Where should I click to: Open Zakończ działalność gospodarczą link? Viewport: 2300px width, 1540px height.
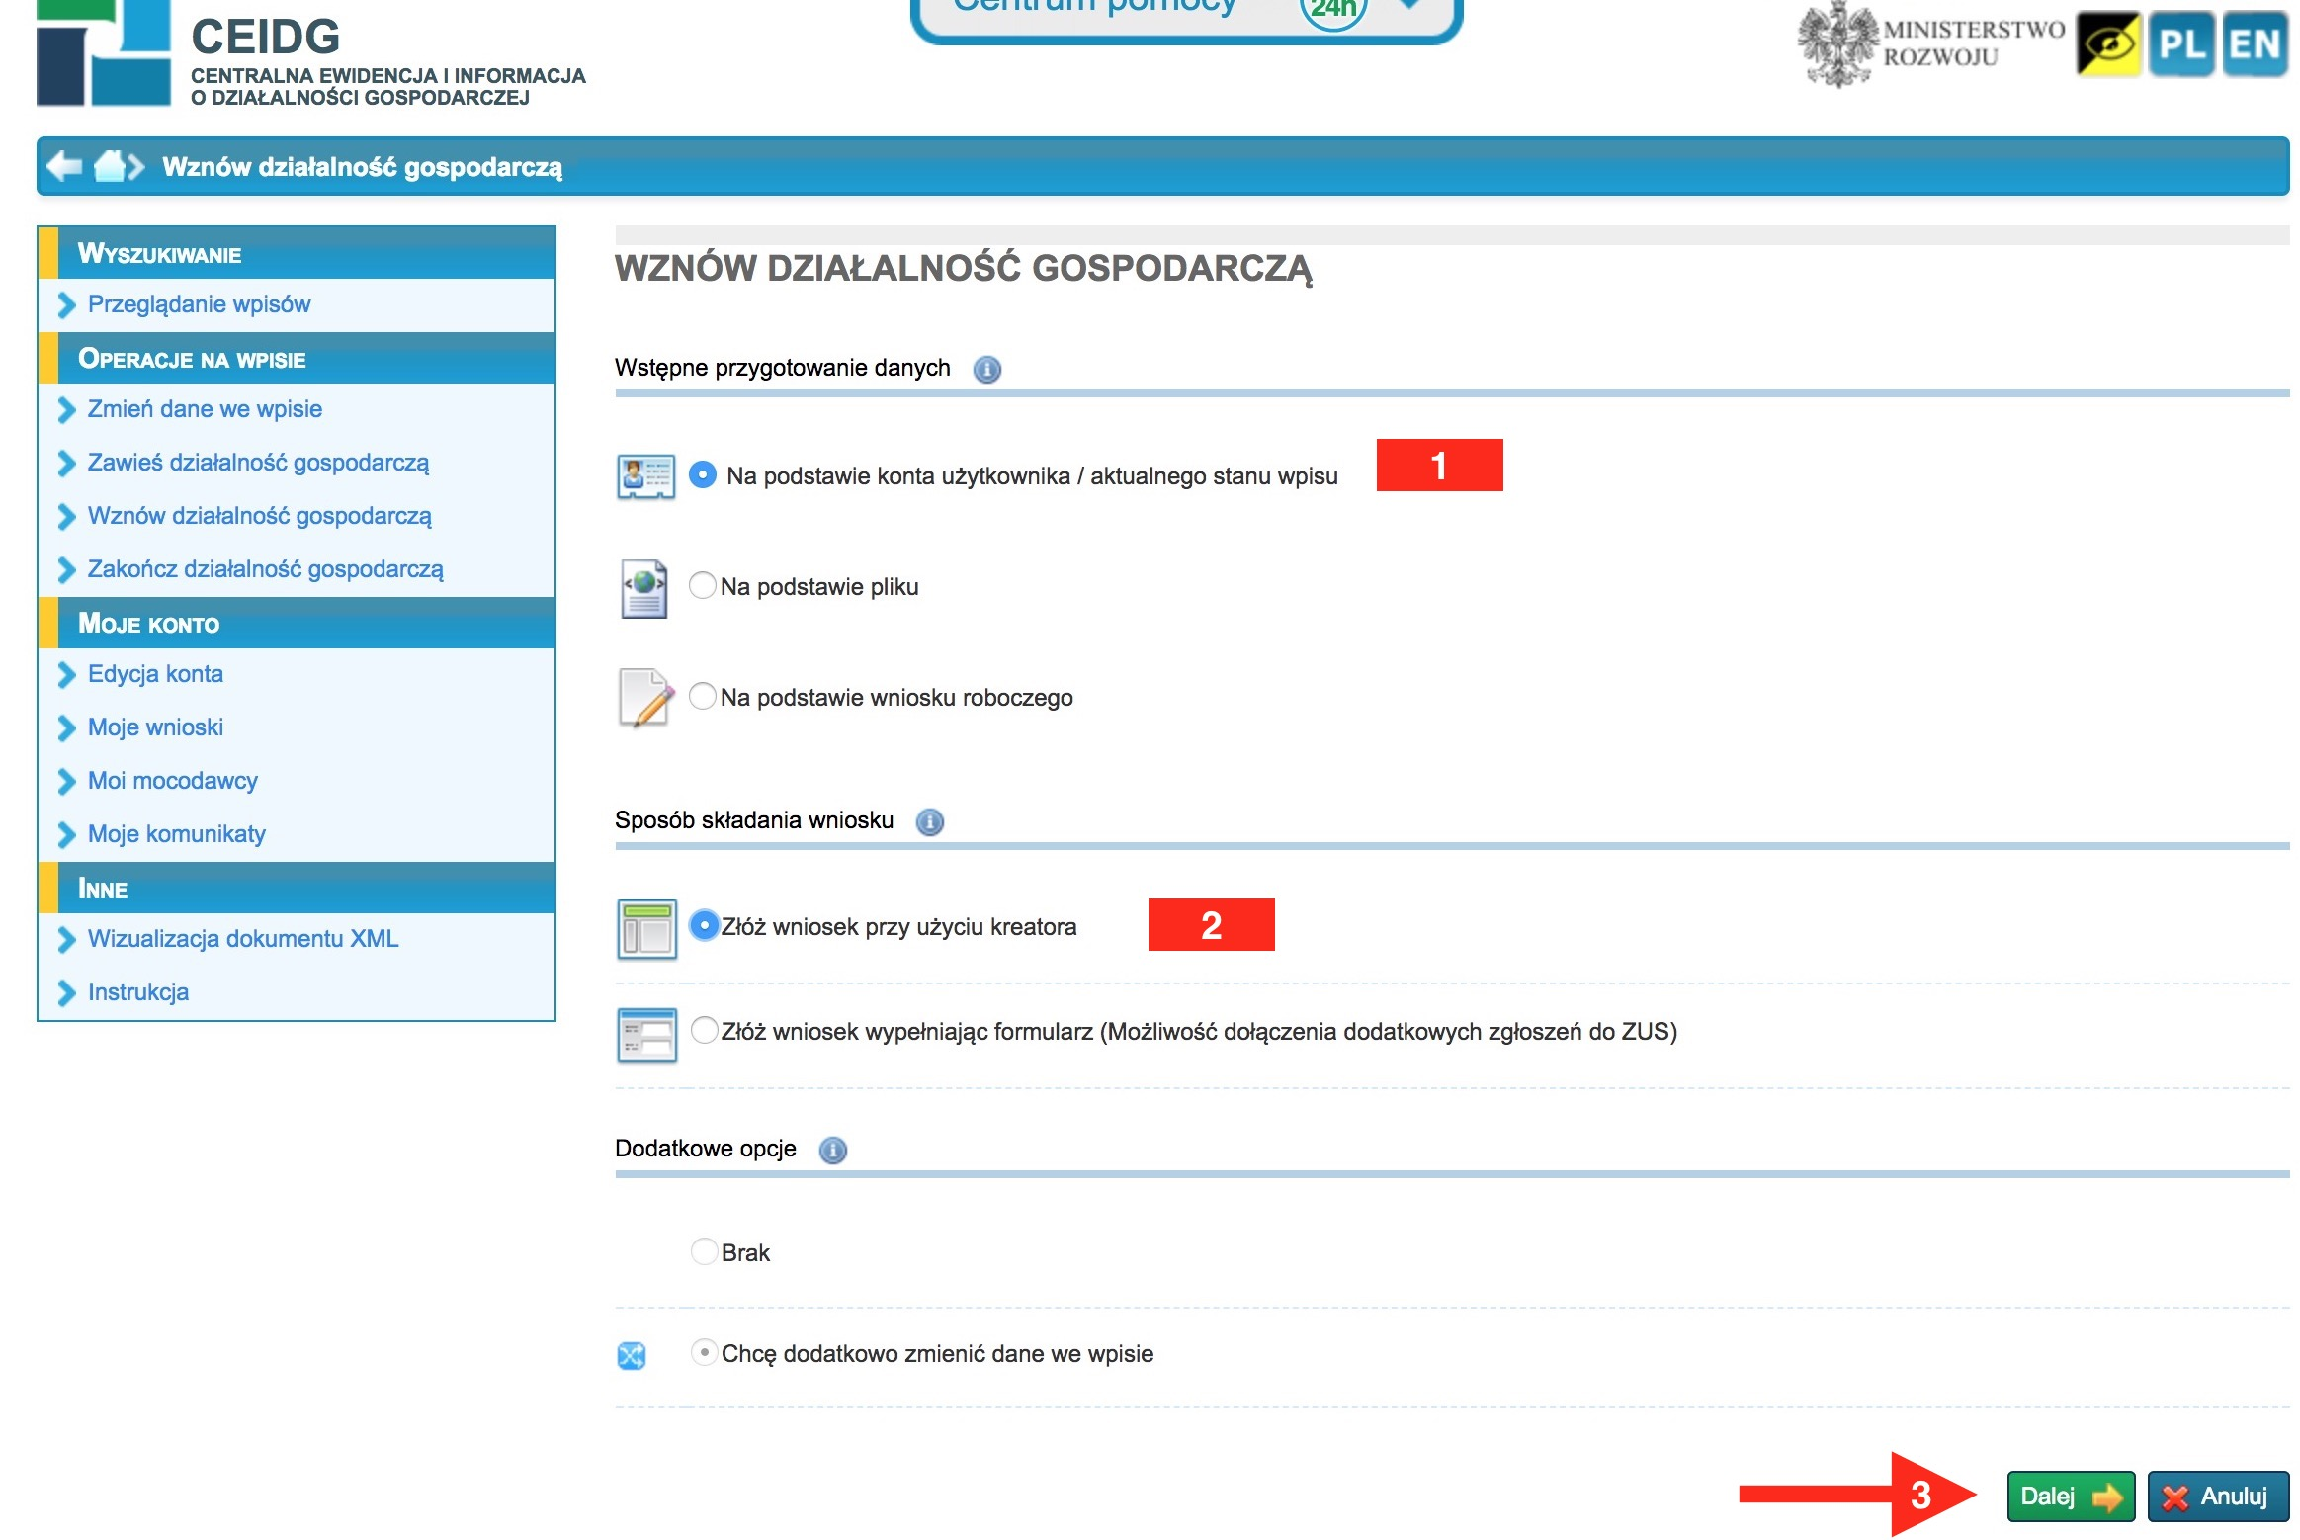pyautogui.click(x=266, y=569)
